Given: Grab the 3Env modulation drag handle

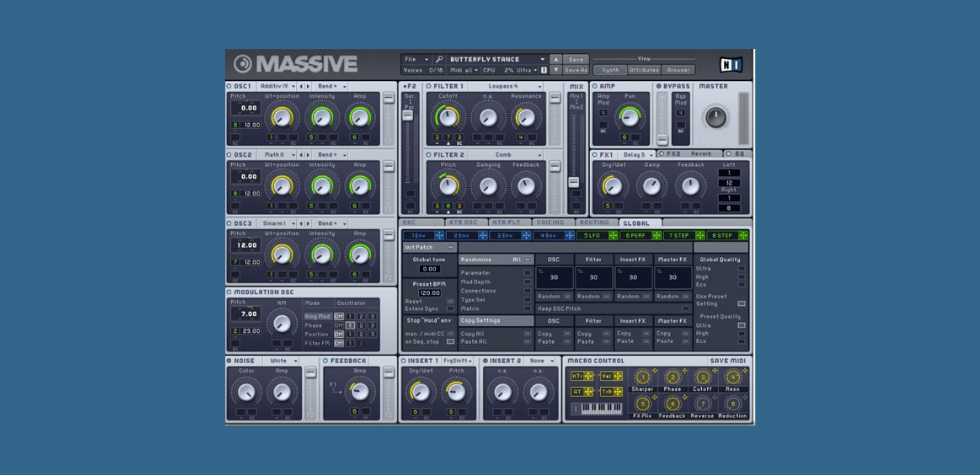Looking at the screenshot, I should [526, 236].
